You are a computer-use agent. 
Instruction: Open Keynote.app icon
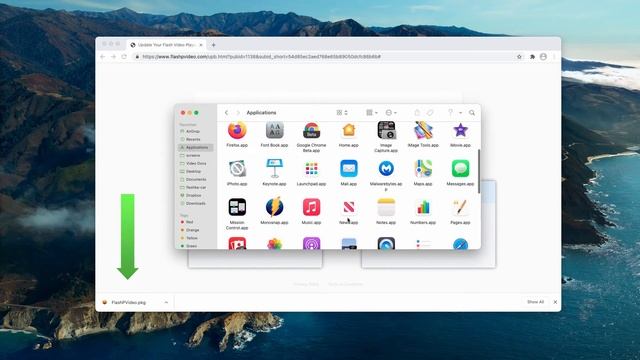[274, 169]
